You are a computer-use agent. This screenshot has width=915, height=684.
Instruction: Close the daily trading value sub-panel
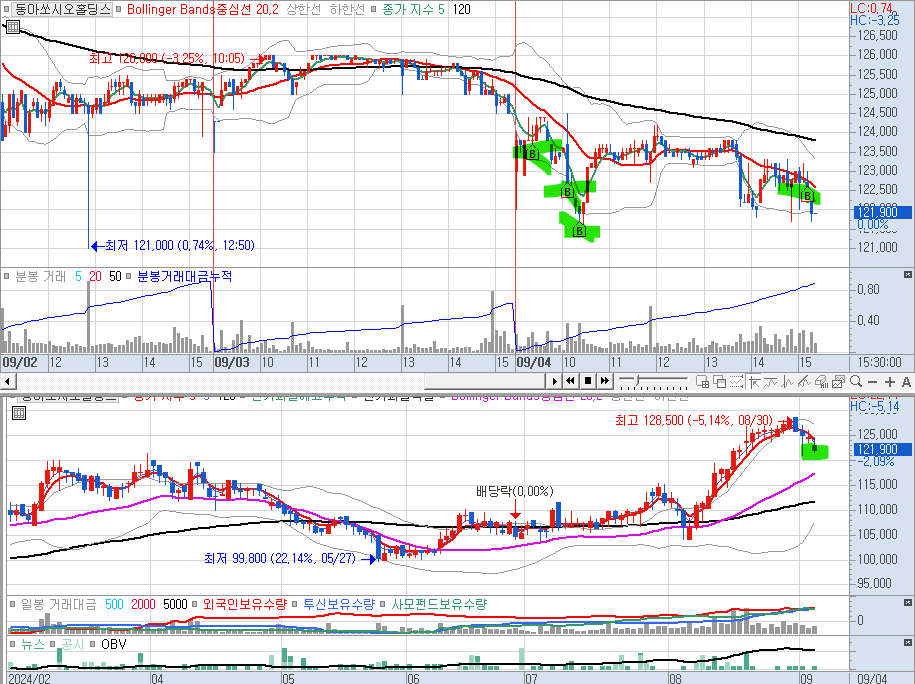[907, 602]
